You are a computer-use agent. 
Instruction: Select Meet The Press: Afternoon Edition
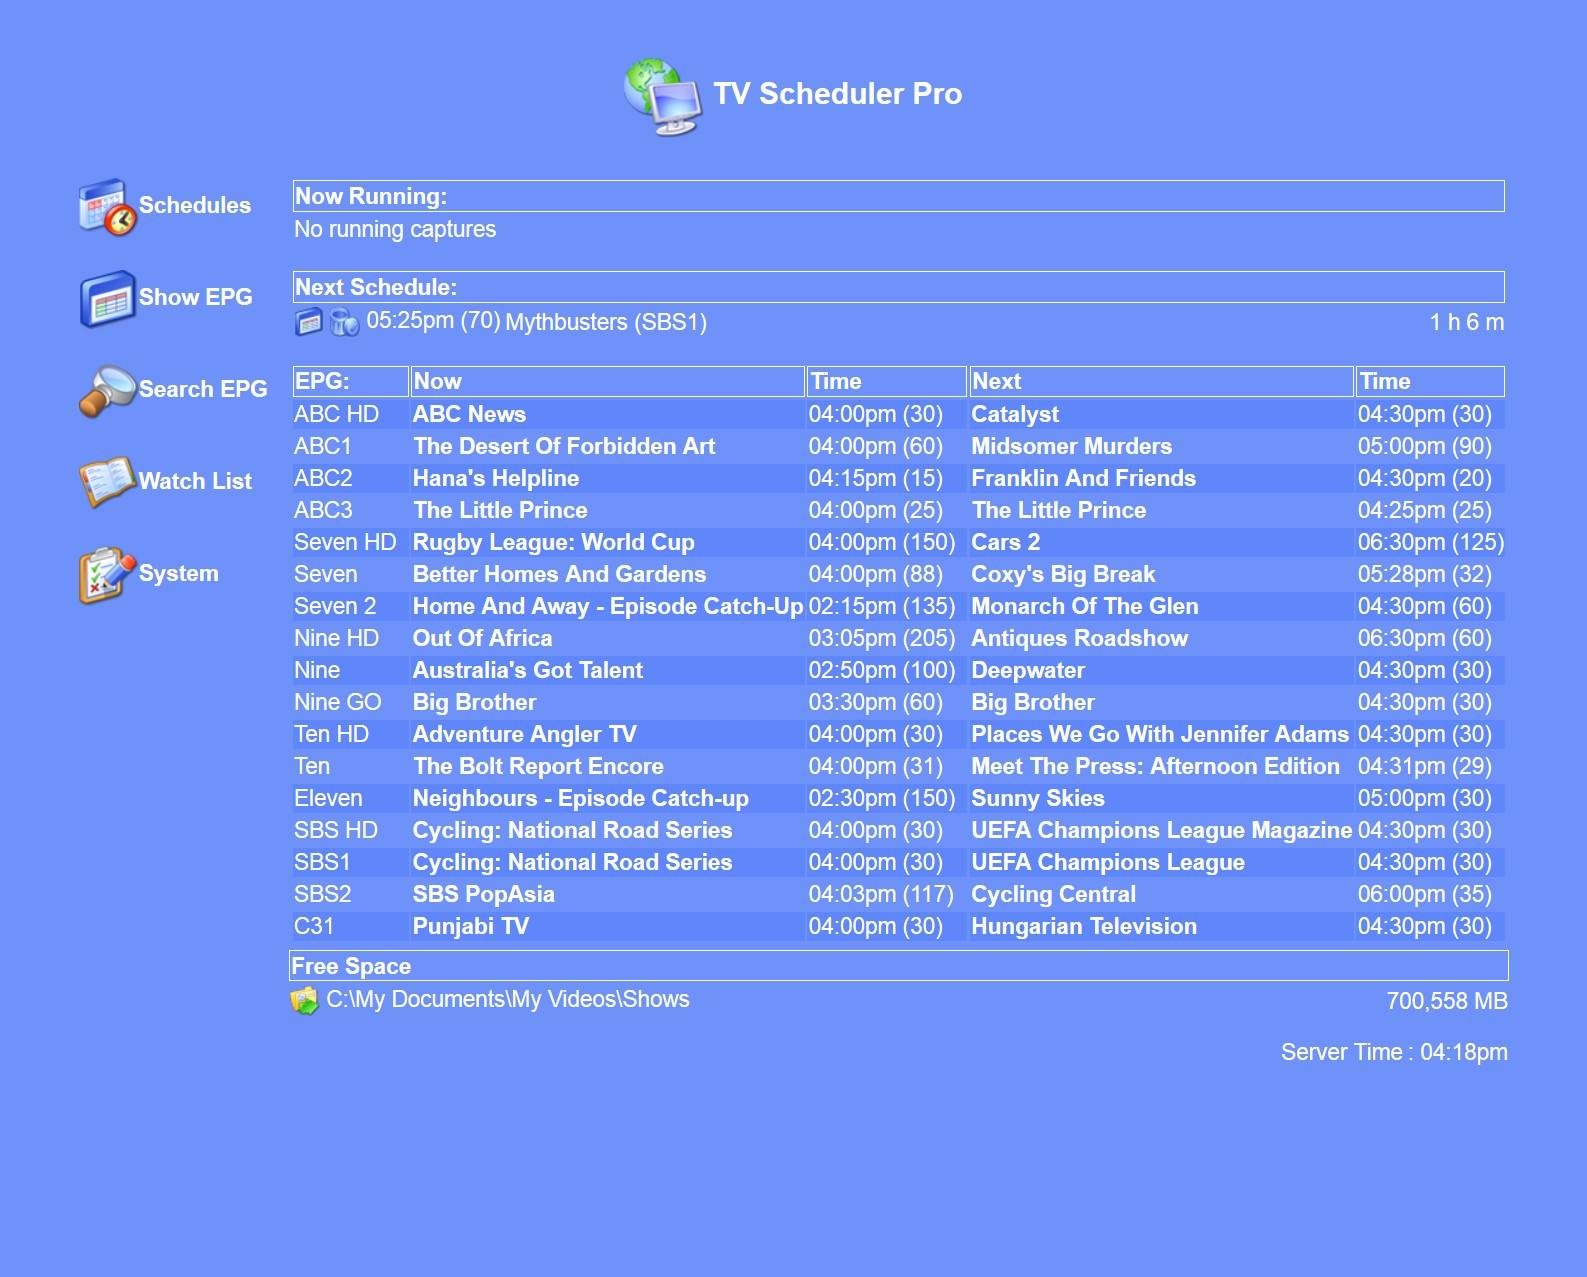click(x=1155, y=766)
